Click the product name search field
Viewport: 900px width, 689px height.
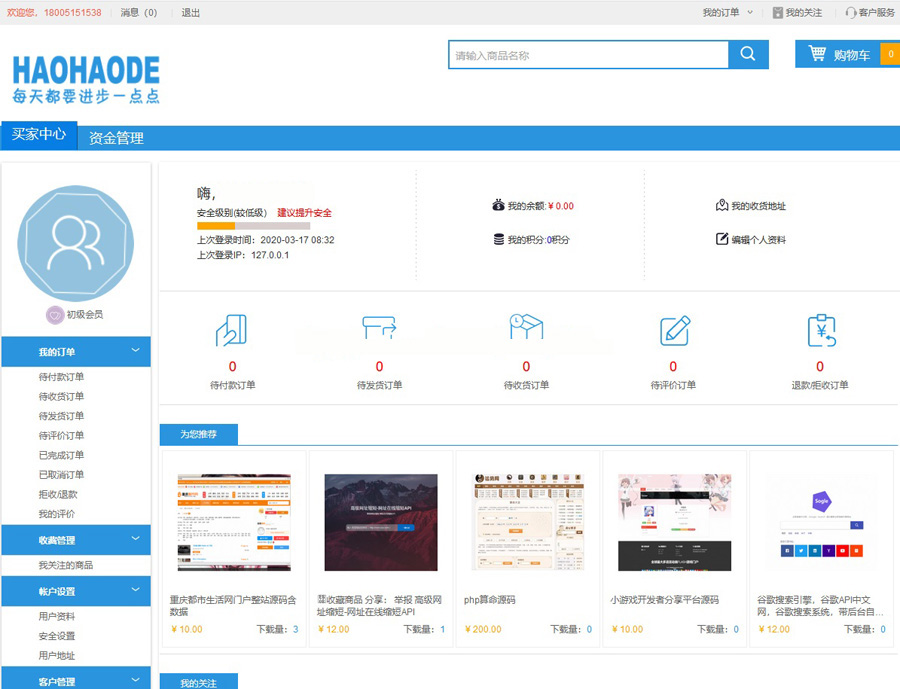click(588, 55)
